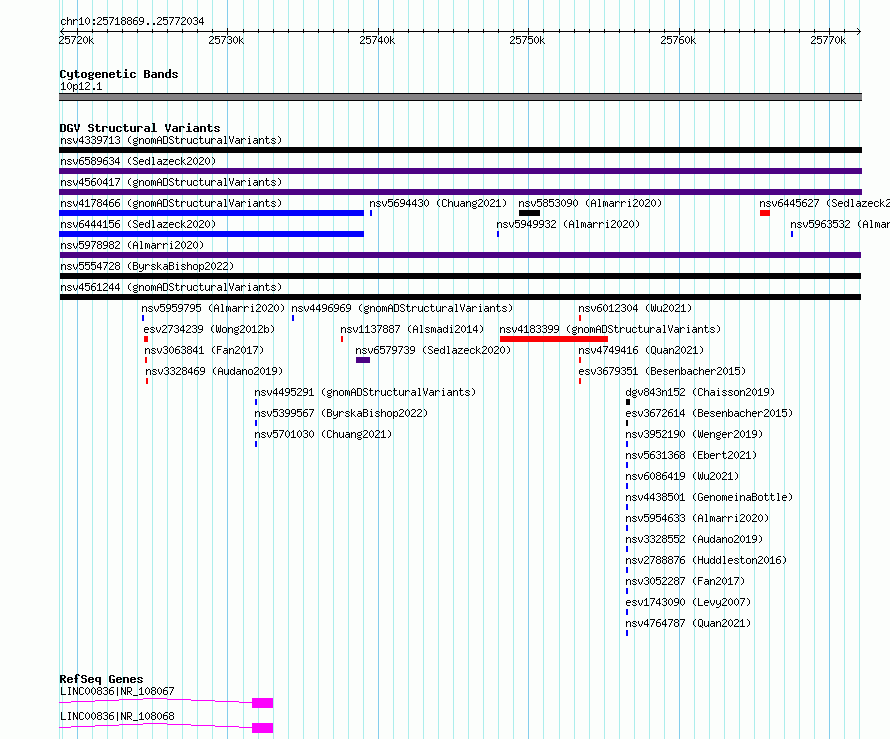This screenshot has width=890, height=739.
Task: Click the nsv4560417 (gnomADStructuralVariants) label
Action: click(171, 182)
